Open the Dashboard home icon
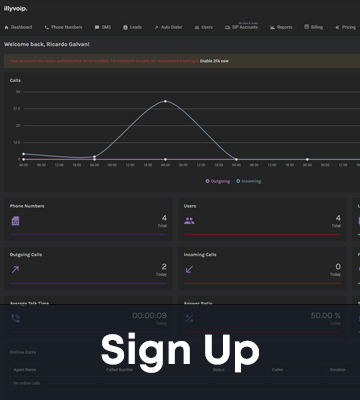Image resolution: width=360 pixels, height=400 pixels. (x=6, y=27)
